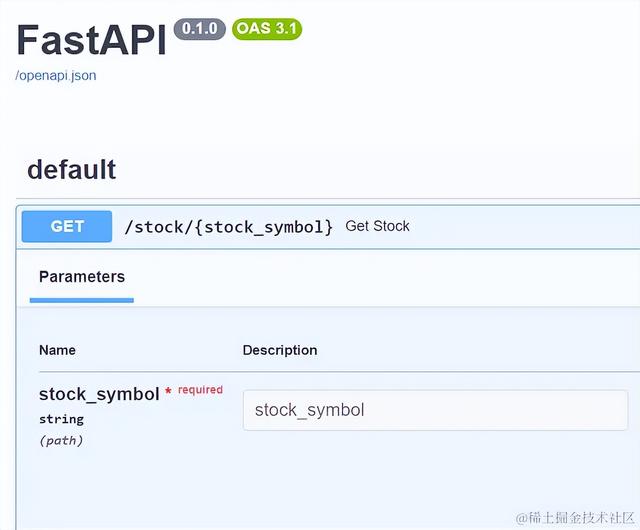
Task: Click the bold stock_symbol parameter name
Action: [99, 394]
